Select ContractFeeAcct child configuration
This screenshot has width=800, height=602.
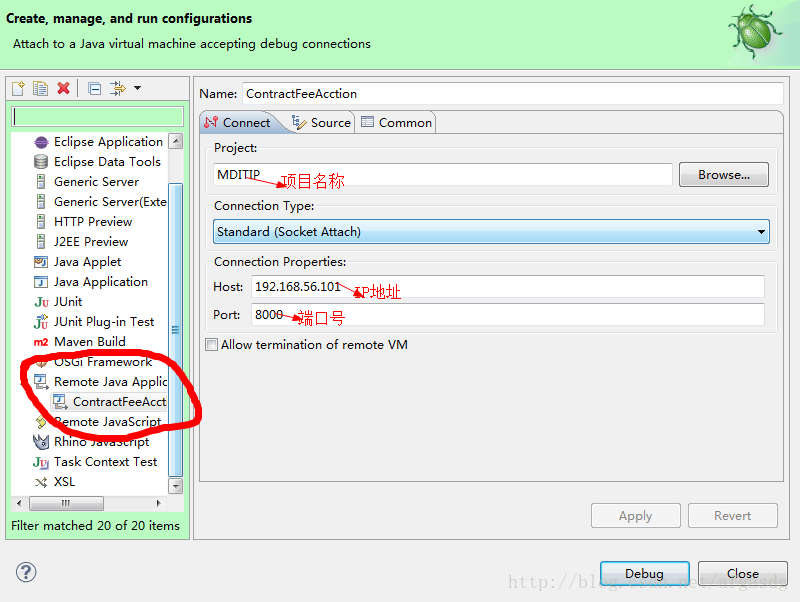coord(119,402)
